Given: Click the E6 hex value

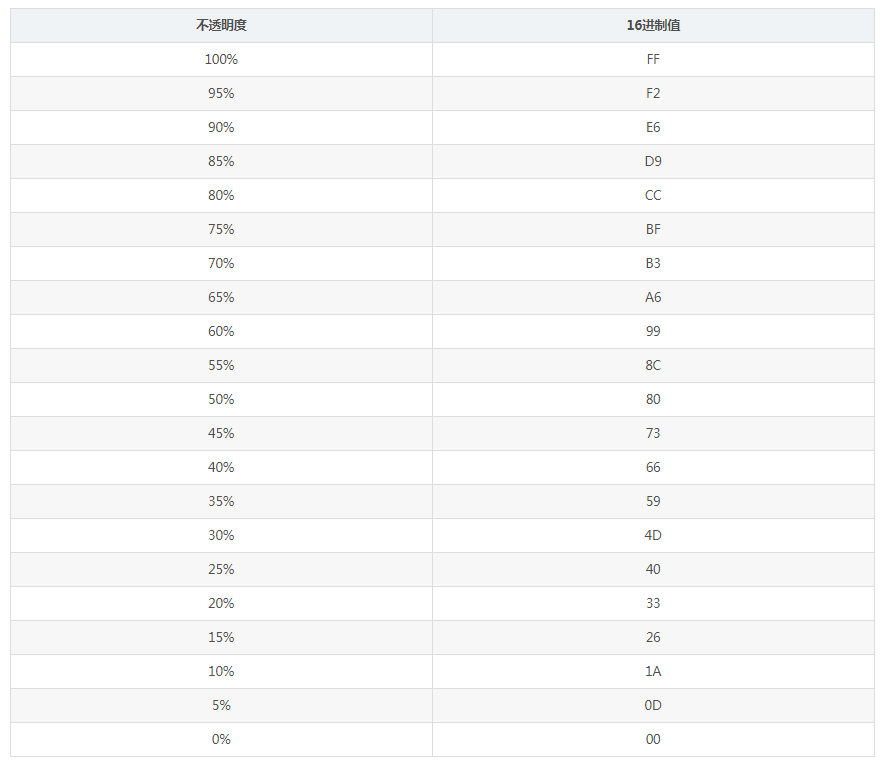Looking at the screenshot, I should [653, 128].
